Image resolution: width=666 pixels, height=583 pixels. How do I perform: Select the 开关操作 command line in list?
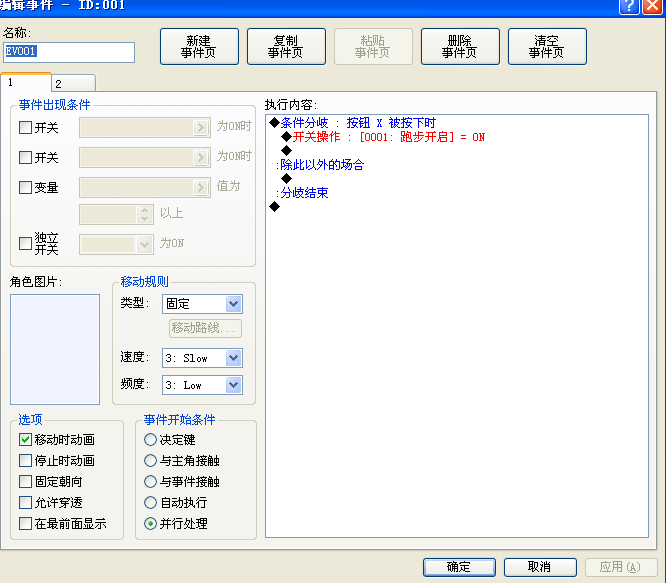coord(389,137)
